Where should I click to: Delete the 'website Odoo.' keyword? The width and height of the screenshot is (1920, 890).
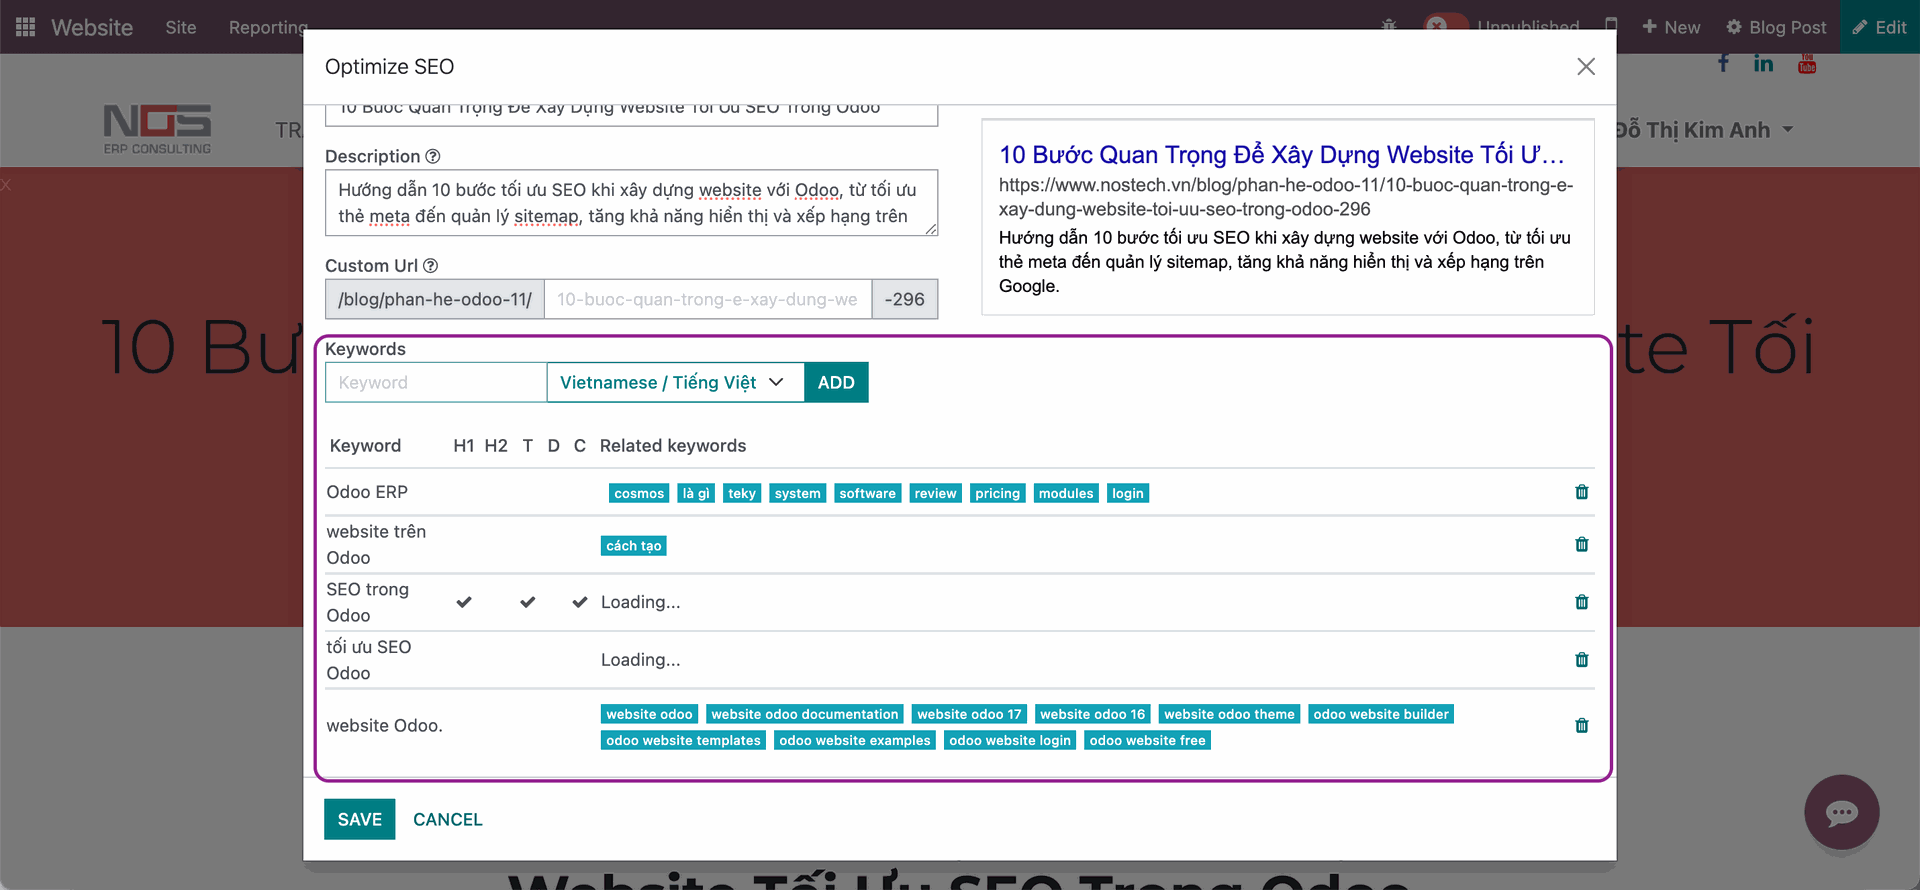click(x=1581, y=726)
